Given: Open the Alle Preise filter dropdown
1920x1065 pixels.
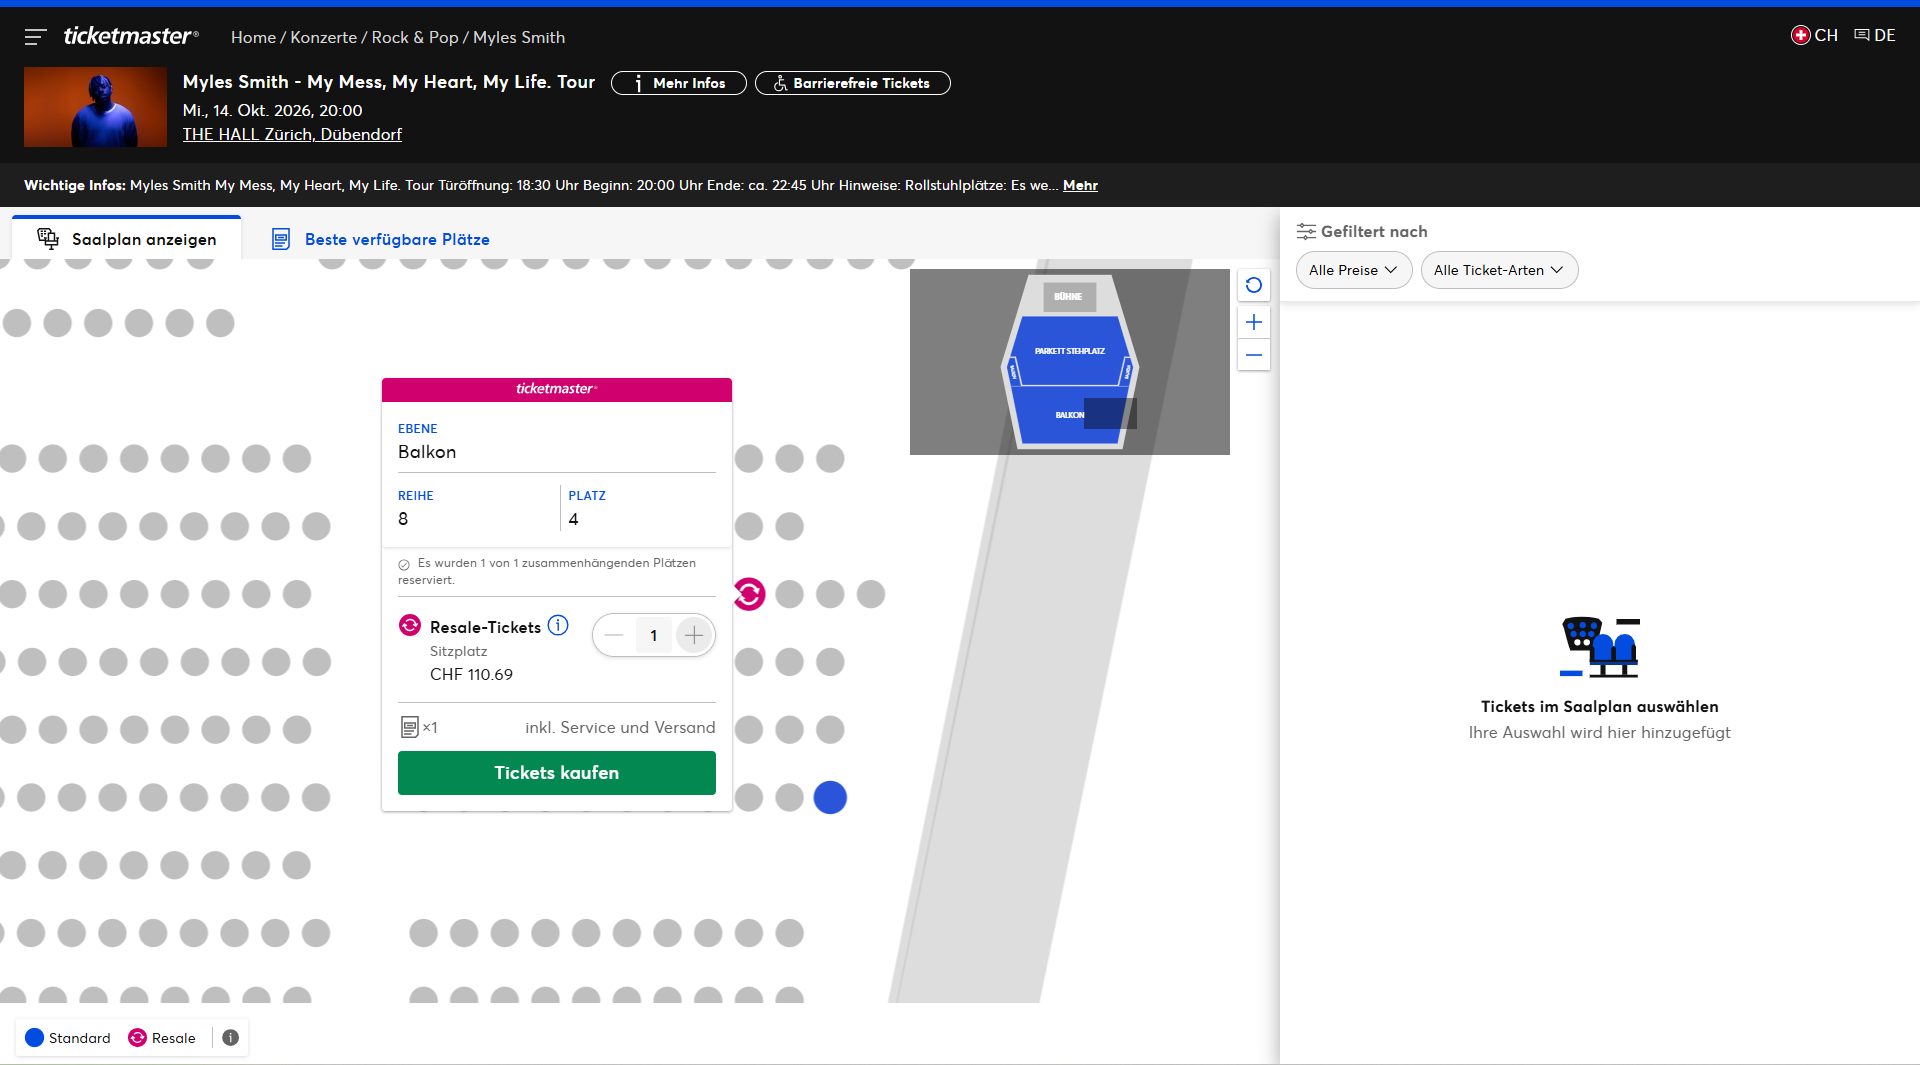Looking at the screenshot, I should (1354, 270).
